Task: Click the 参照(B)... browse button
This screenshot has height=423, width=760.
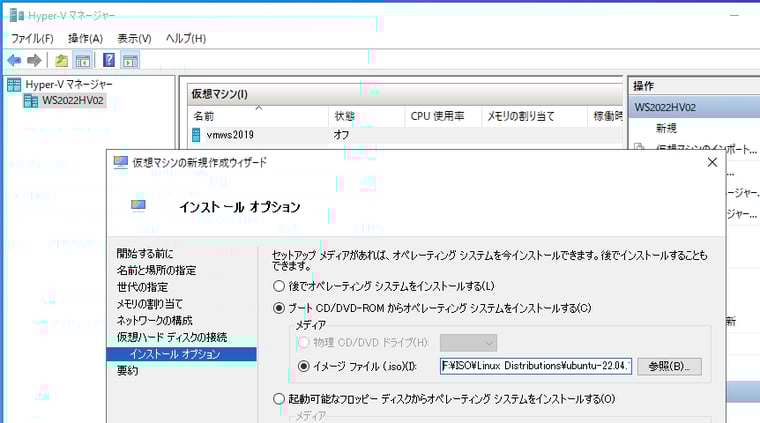Action: click(x=669, y=366)
